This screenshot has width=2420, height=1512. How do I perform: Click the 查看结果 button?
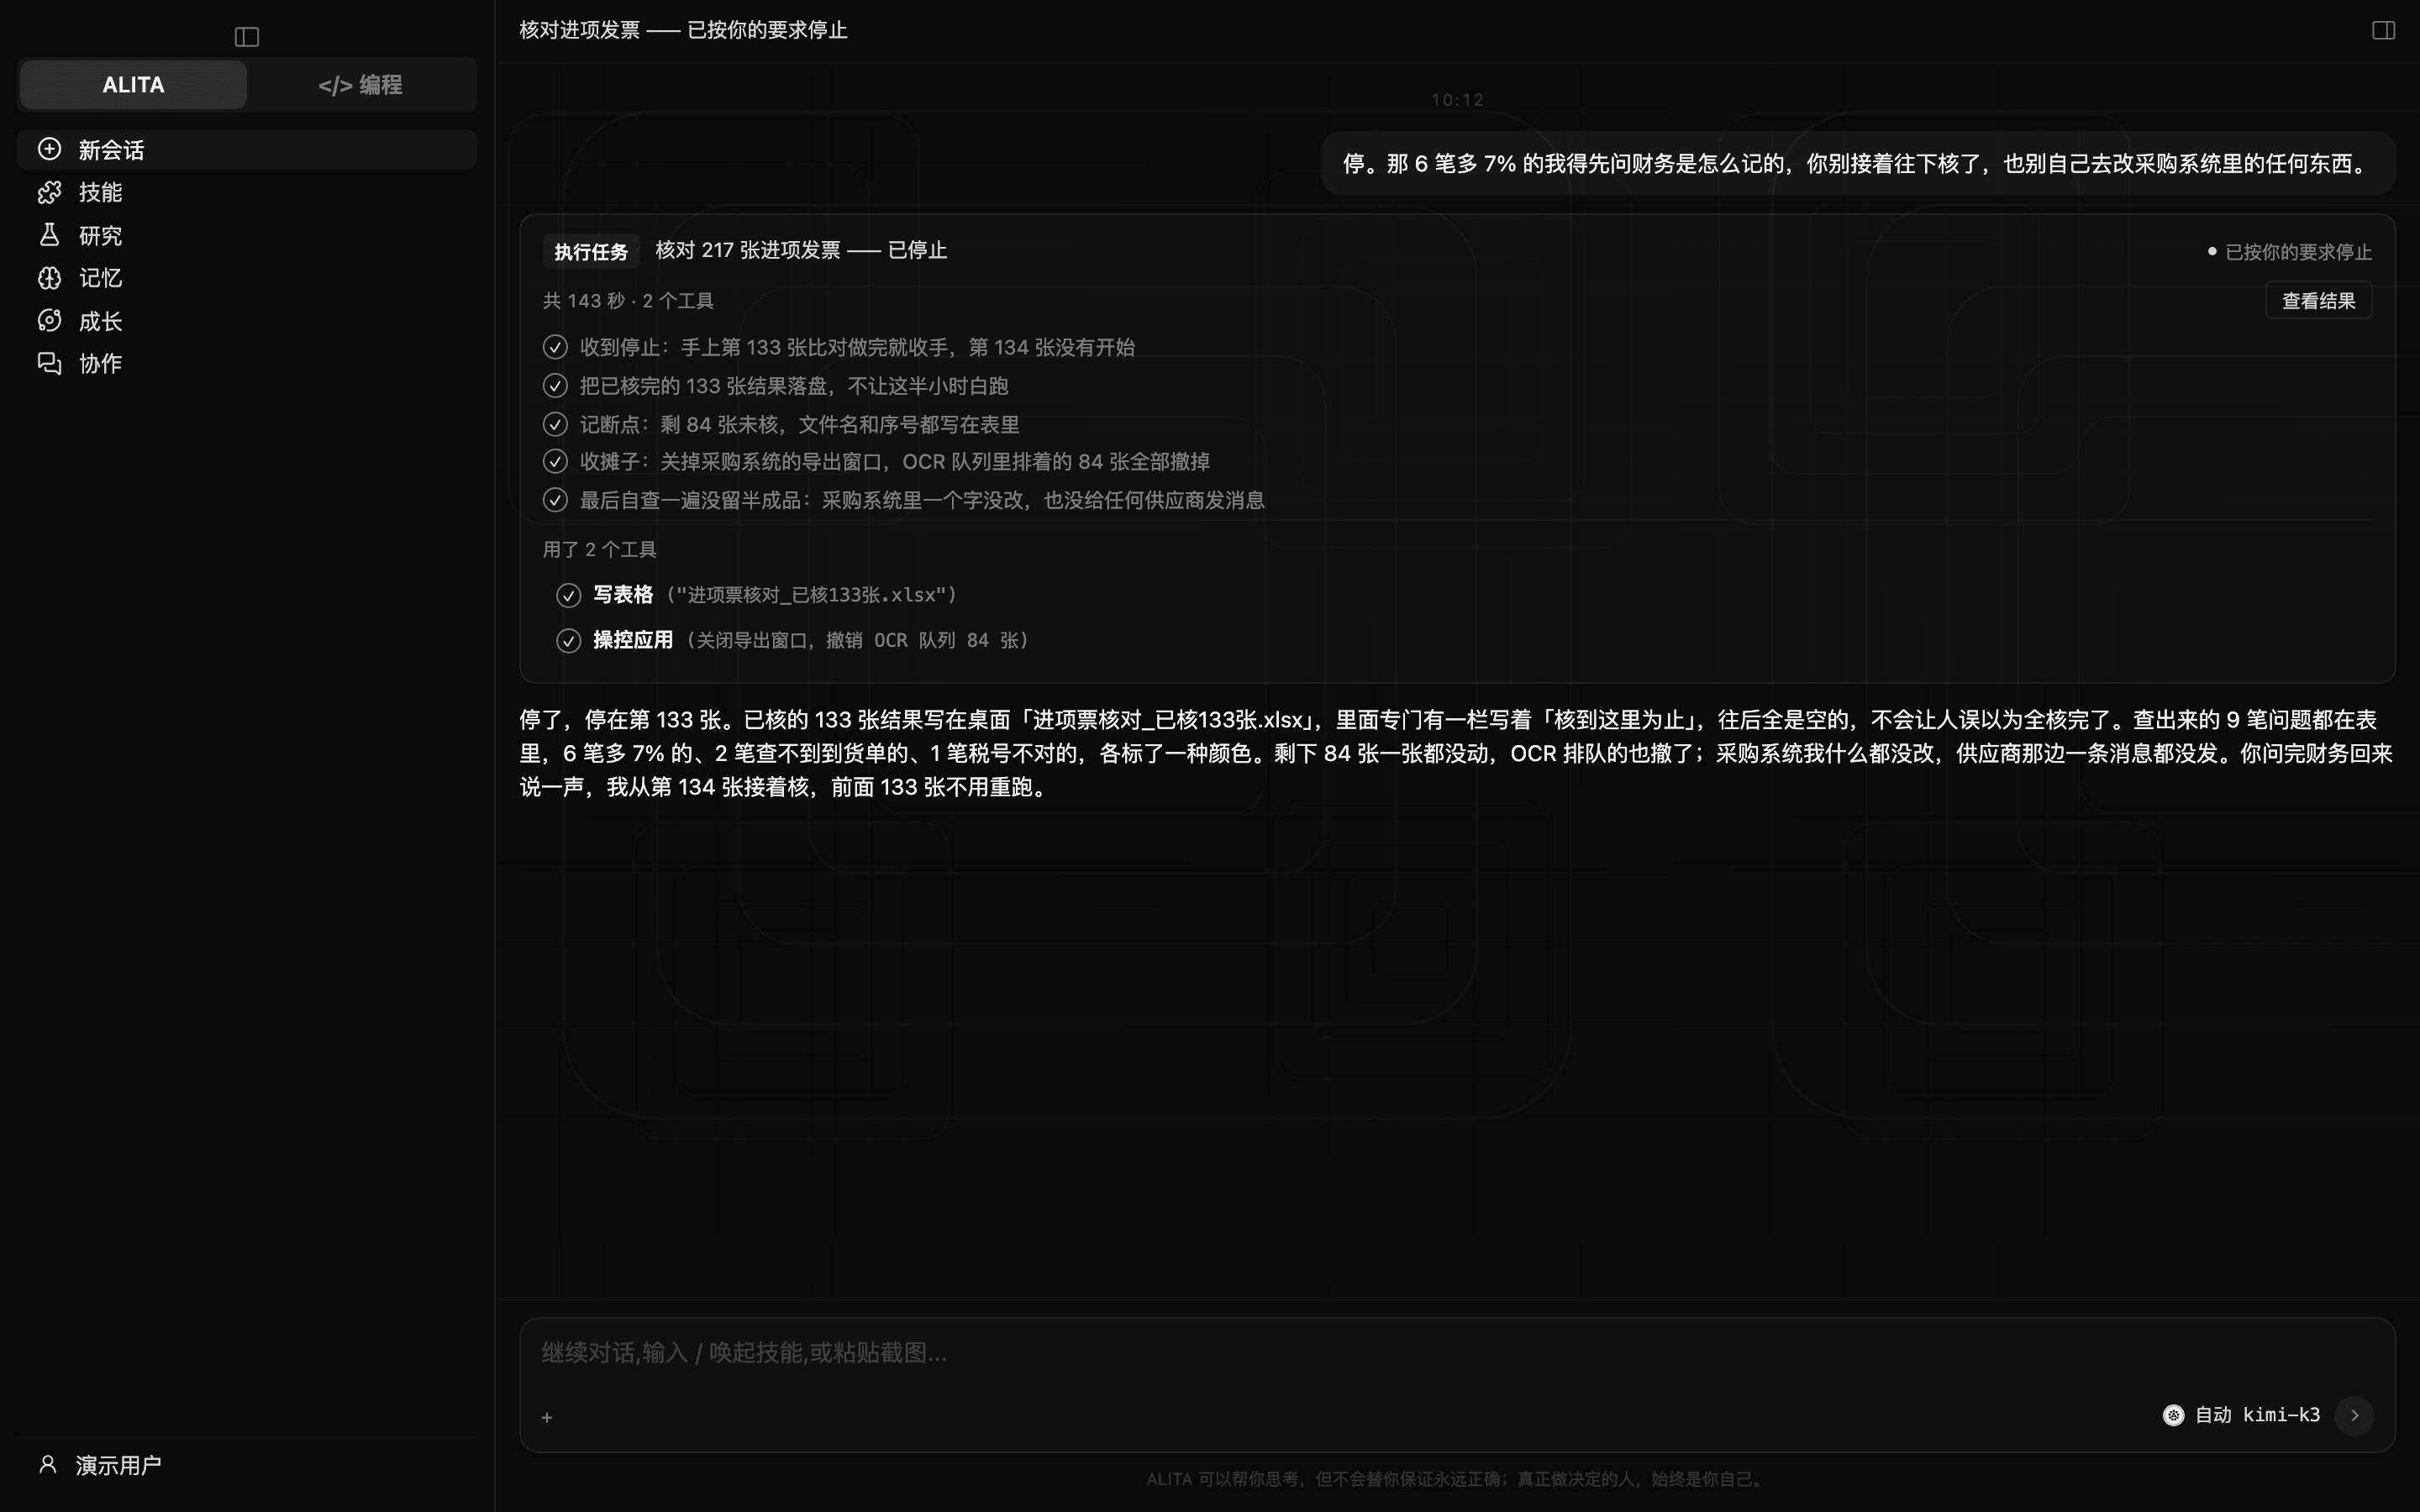(2318, 301)
